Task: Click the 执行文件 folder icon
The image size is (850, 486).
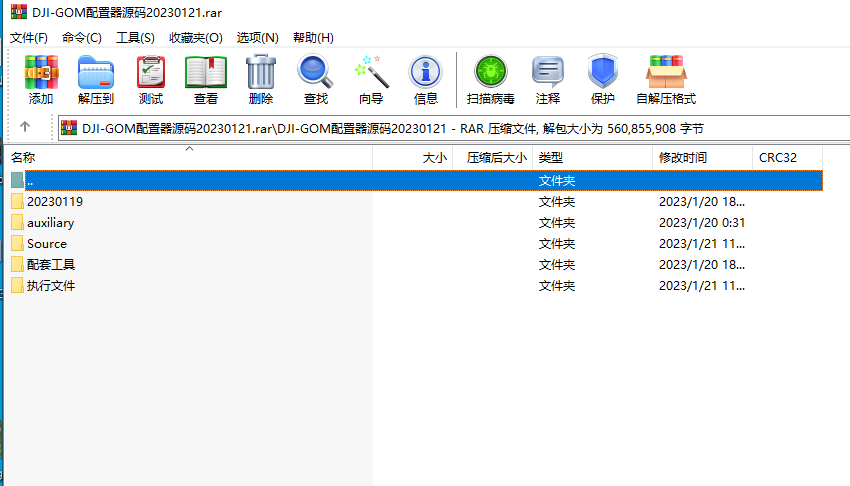Action: point(17,286)
